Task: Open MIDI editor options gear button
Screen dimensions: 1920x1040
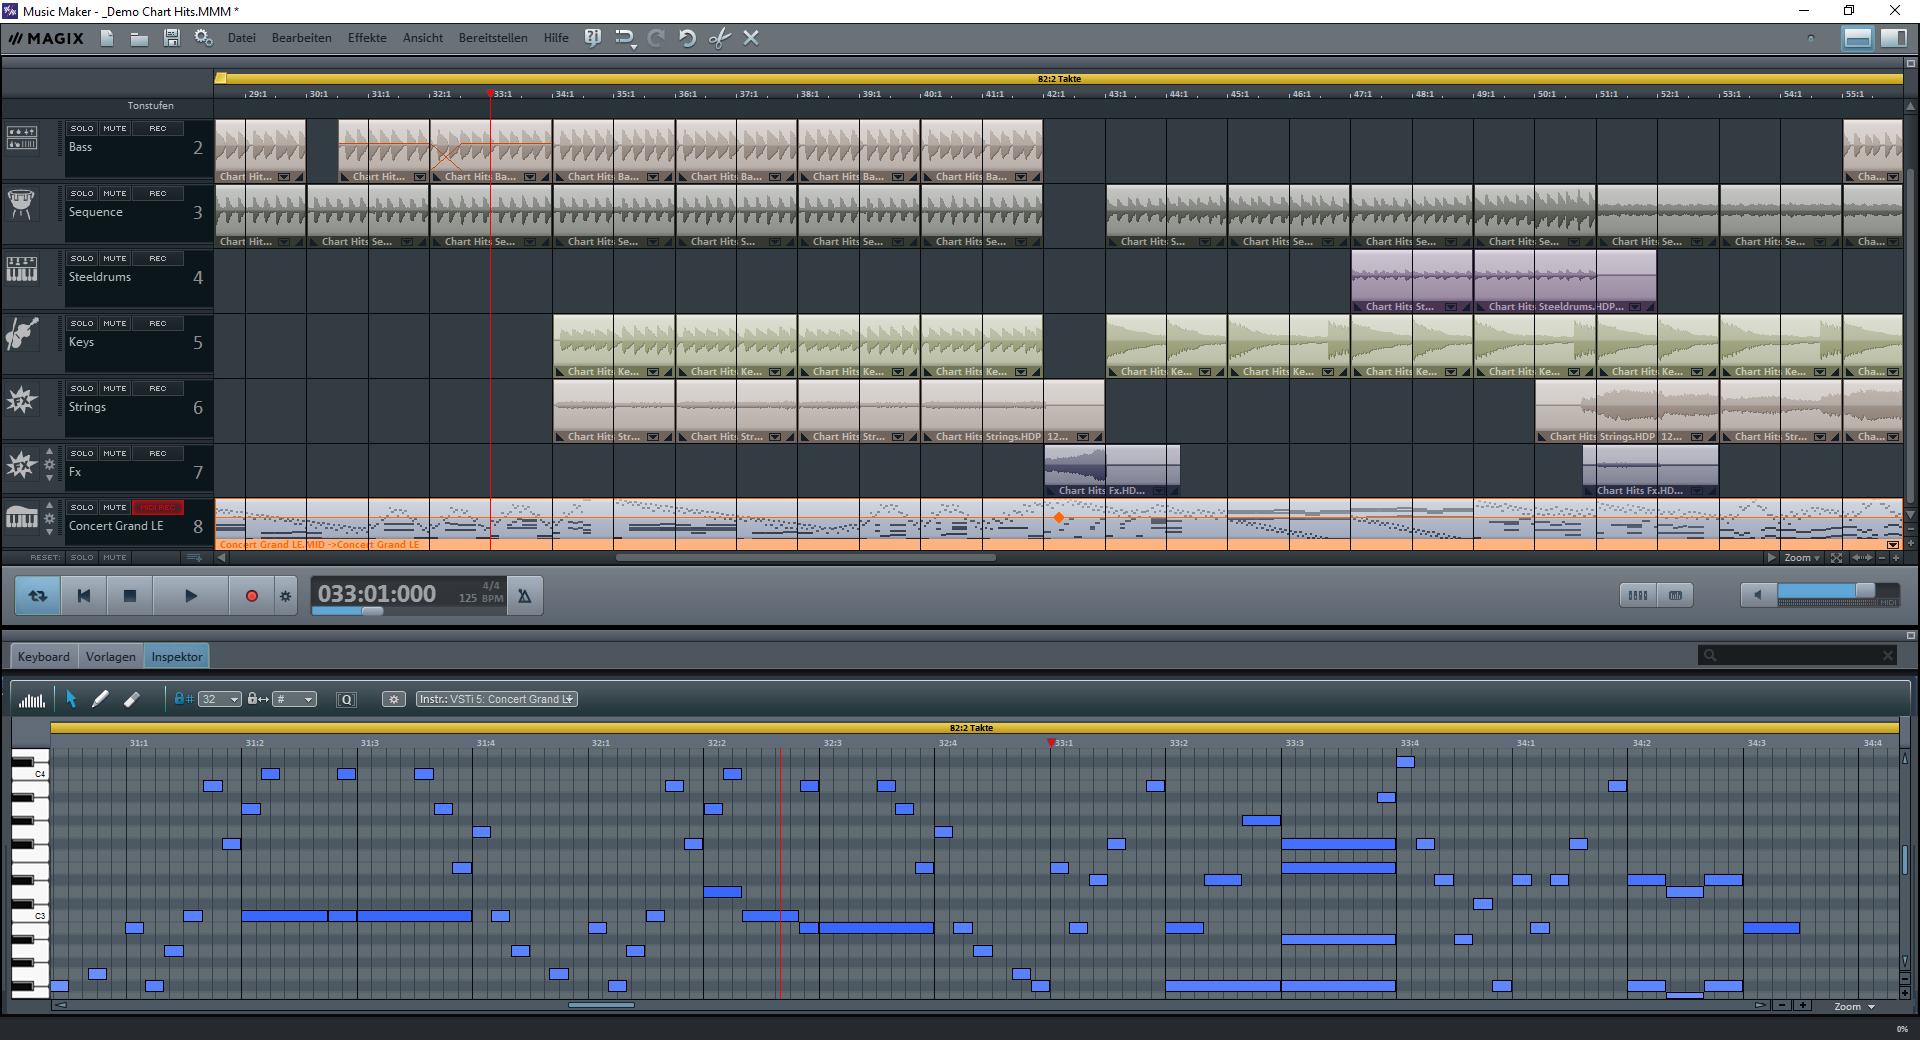Action: pos(394,699)
